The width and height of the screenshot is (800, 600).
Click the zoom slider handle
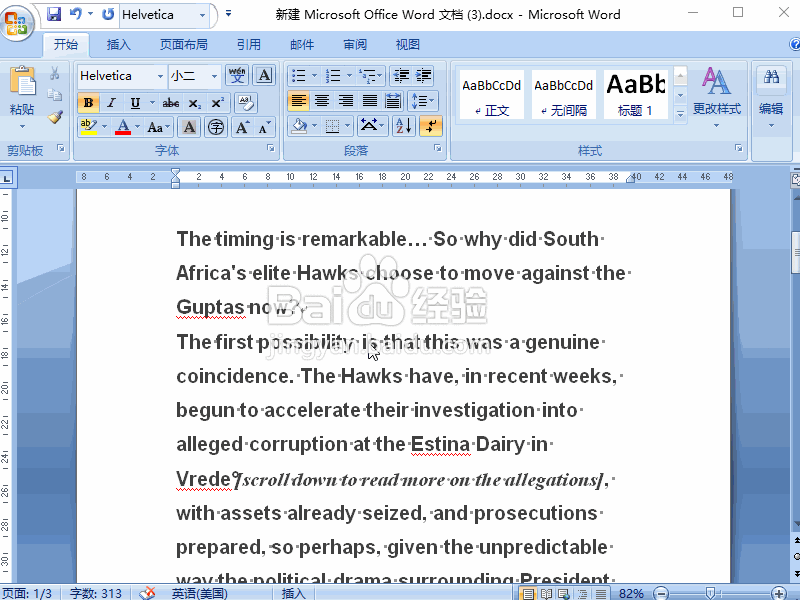[710, 593]
